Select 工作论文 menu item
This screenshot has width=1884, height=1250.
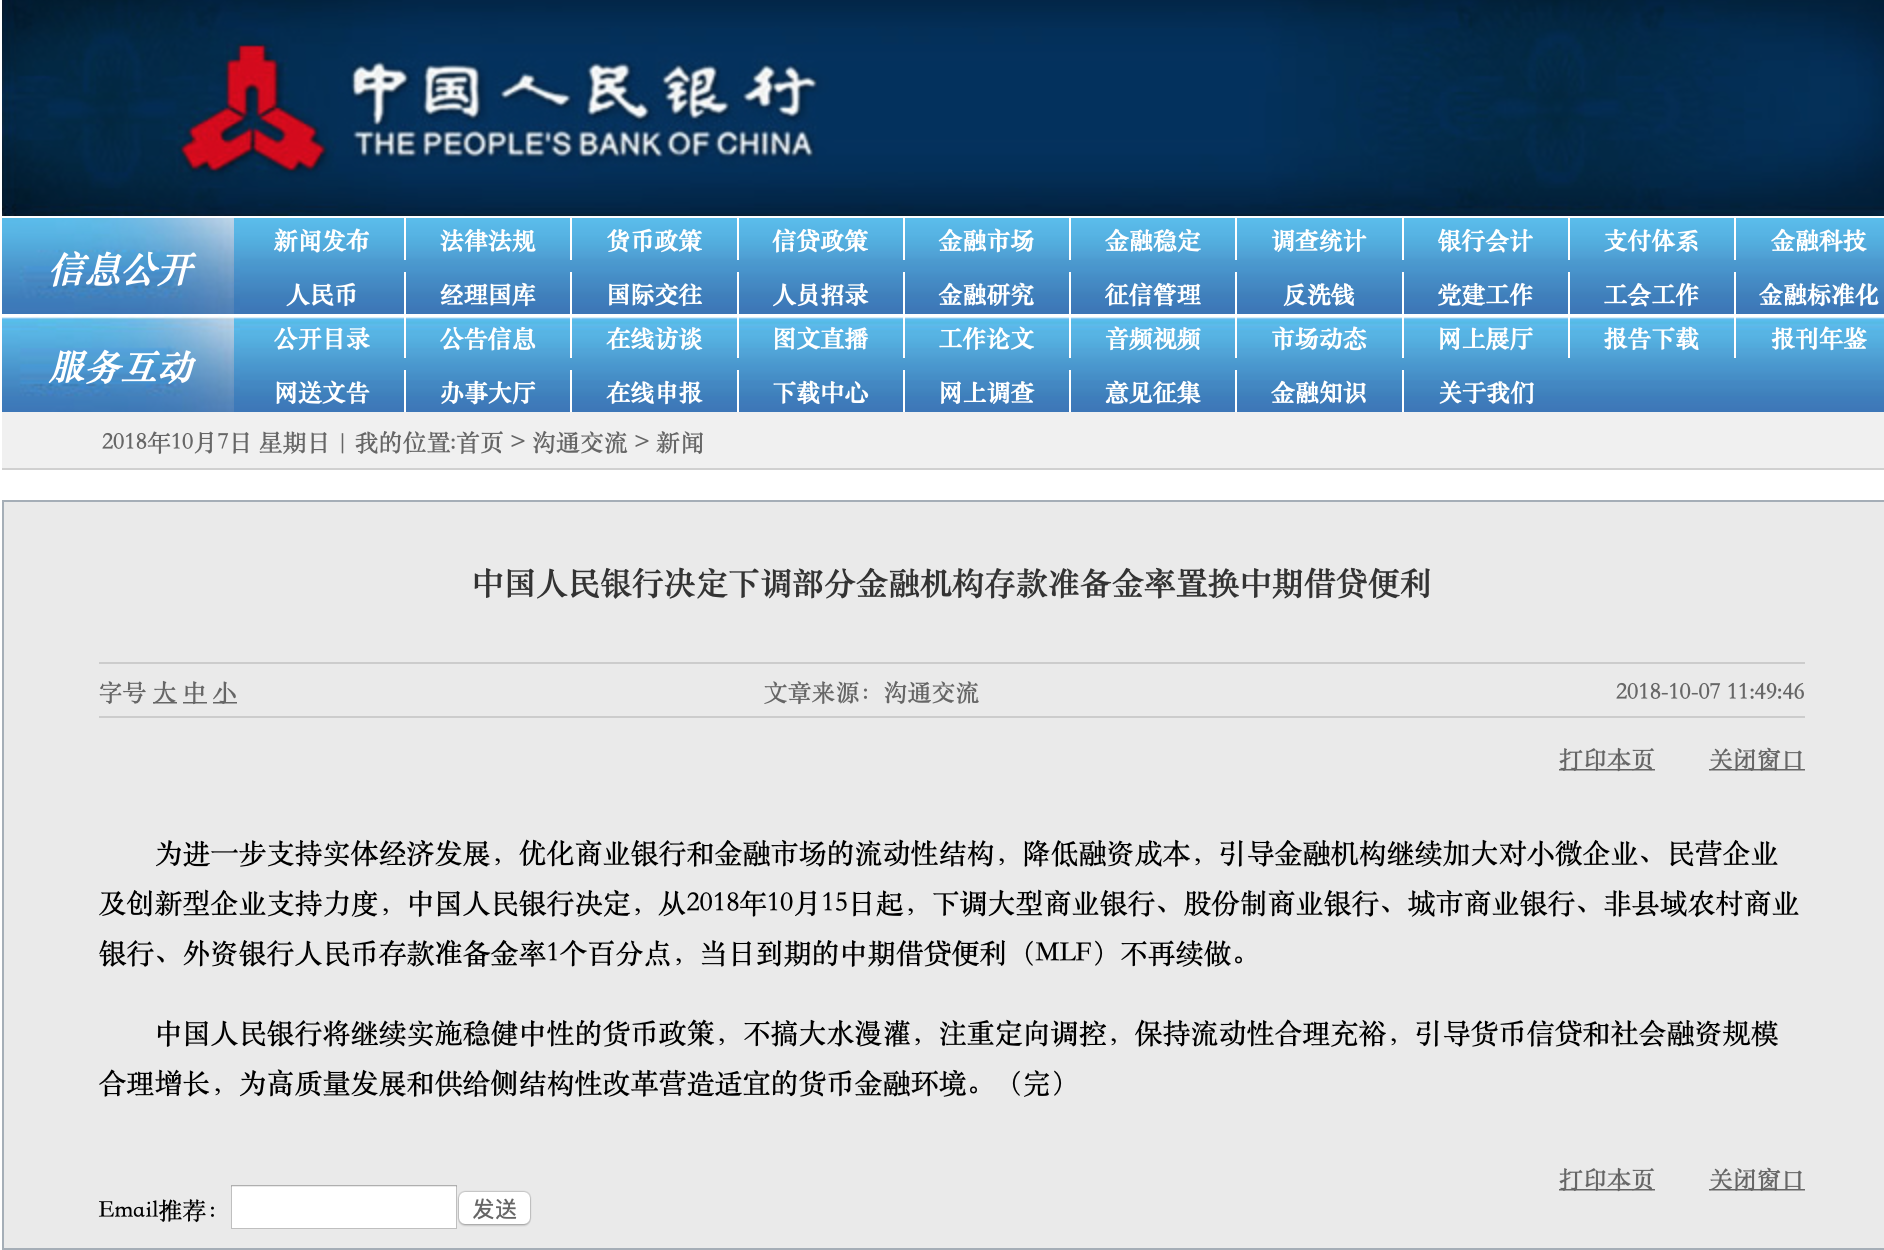pyautogui.click(x=986, y=339)
